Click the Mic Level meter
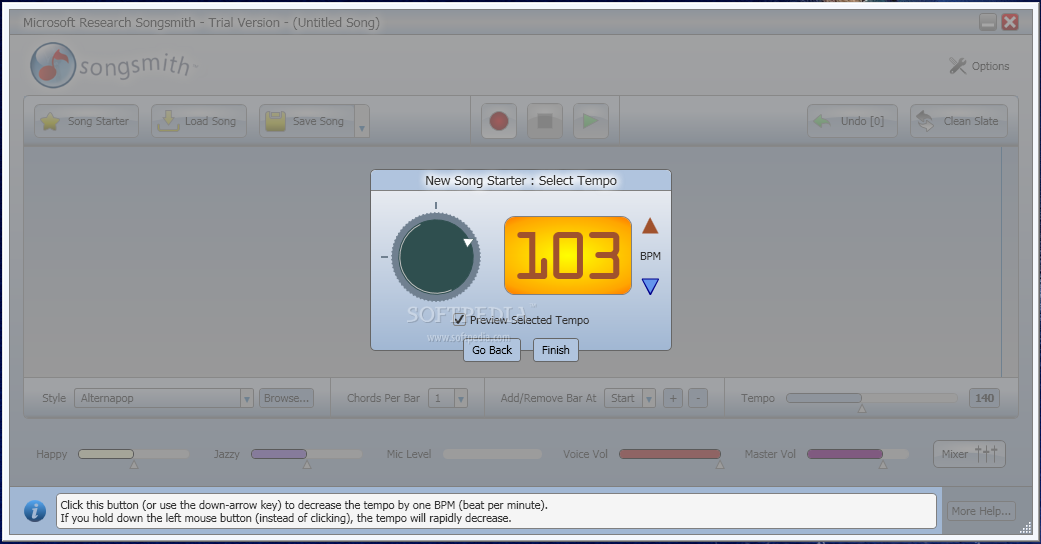This screenshot has height=544, width=1041. coord(492,454)
